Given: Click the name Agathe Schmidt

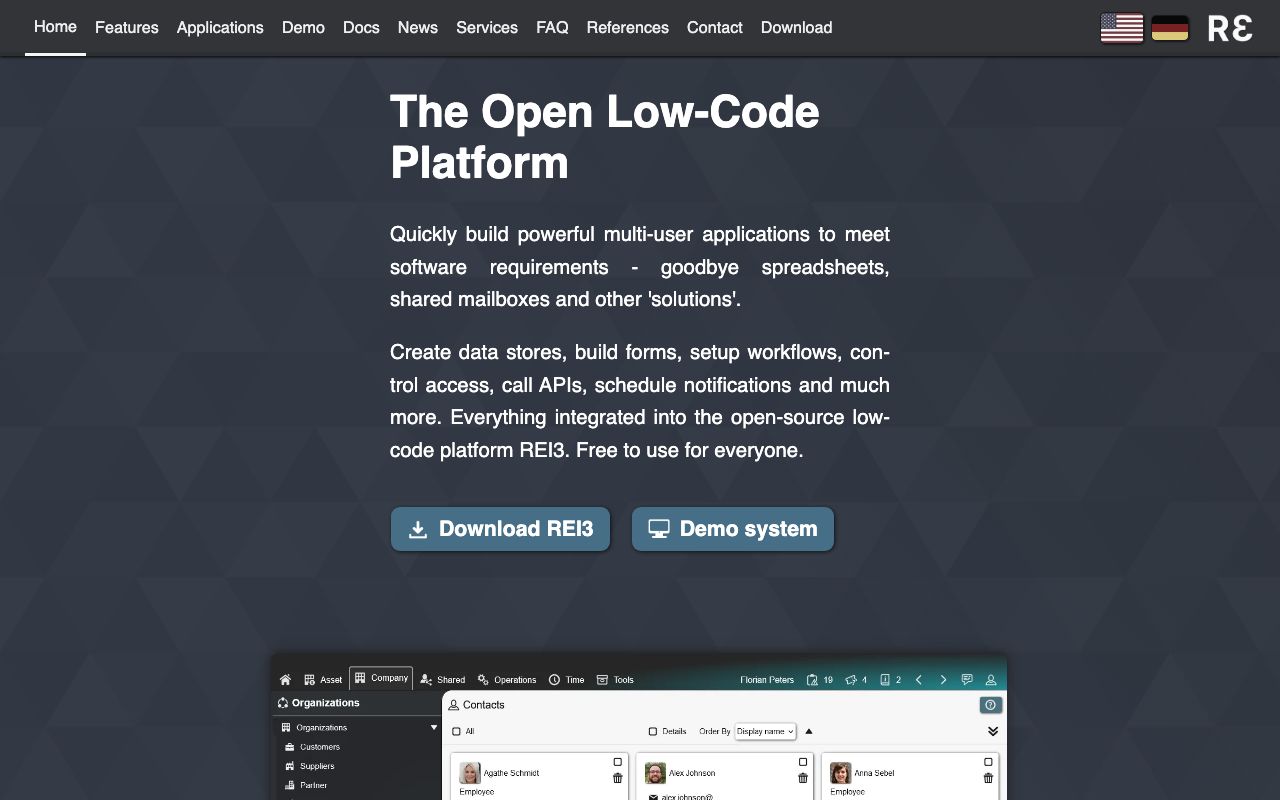Looking at the screenshot, I should coord(511,773).
